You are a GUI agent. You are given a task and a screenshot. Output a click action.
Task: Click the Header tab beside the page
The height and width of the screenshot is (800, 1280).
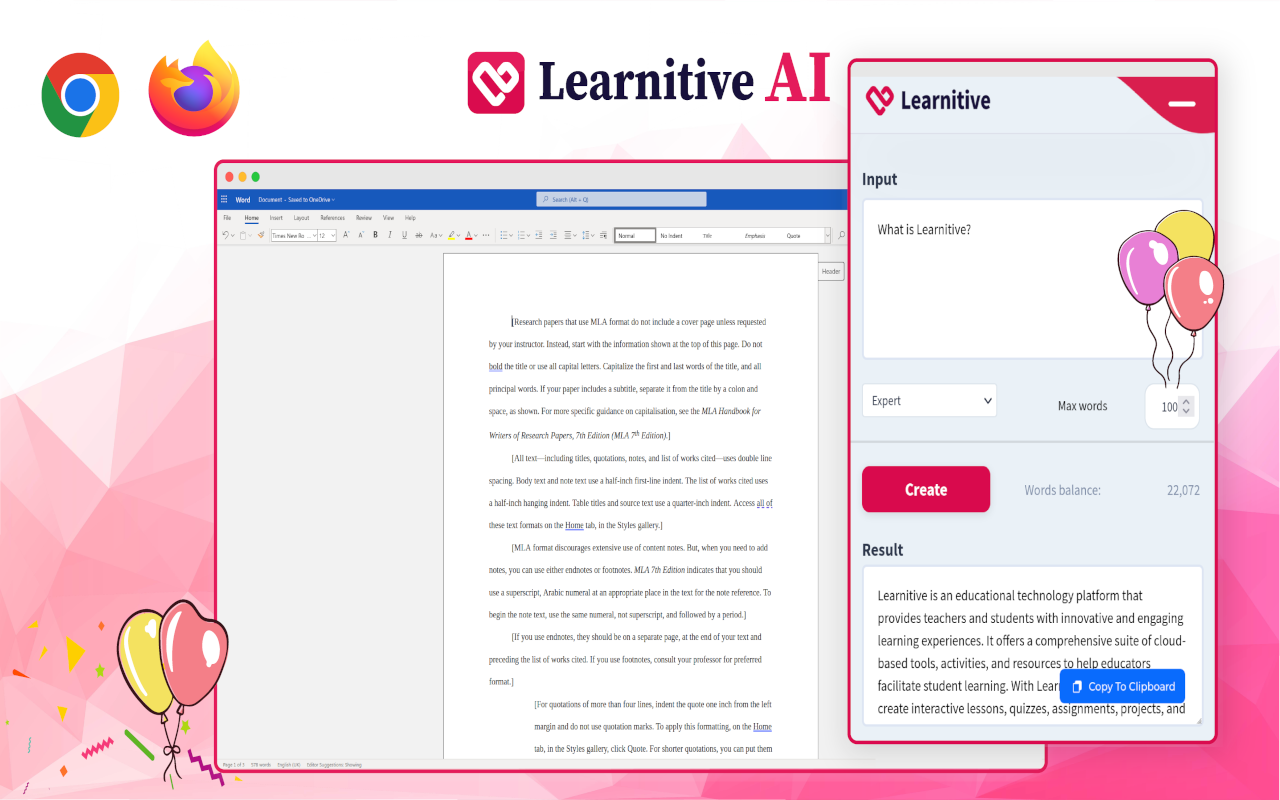click(831, 271)
